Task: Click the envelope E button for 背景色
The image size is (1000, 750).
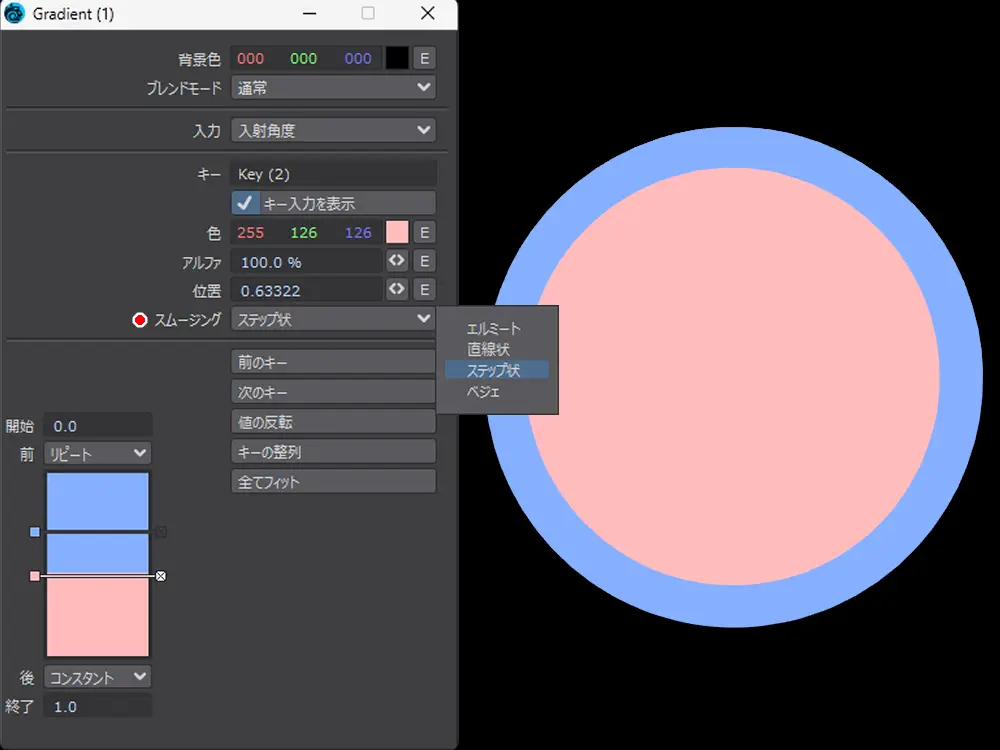Action: [x=424, y=58]
